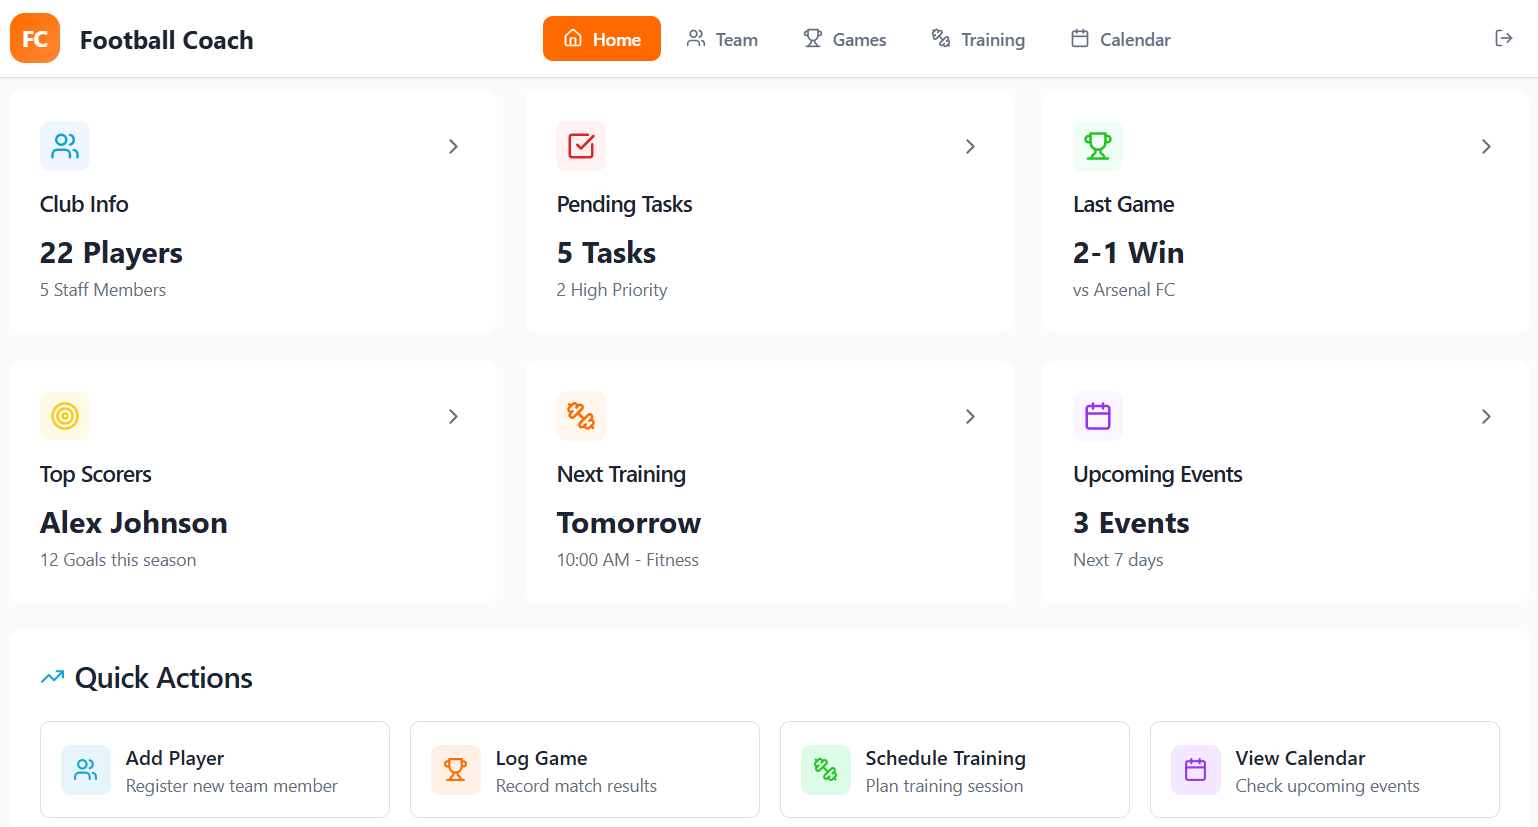Image resolution: width=1538 pixels, height=827 pixels.
Task: Go to the Home tab
Action: 602,39
